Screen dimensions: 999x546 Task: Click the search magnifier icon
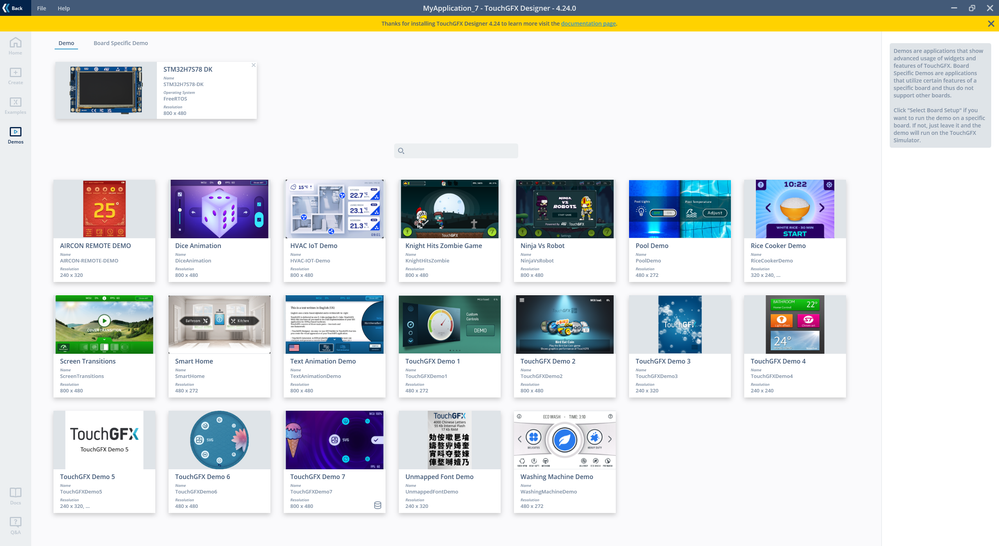click(x=401, y=151)
